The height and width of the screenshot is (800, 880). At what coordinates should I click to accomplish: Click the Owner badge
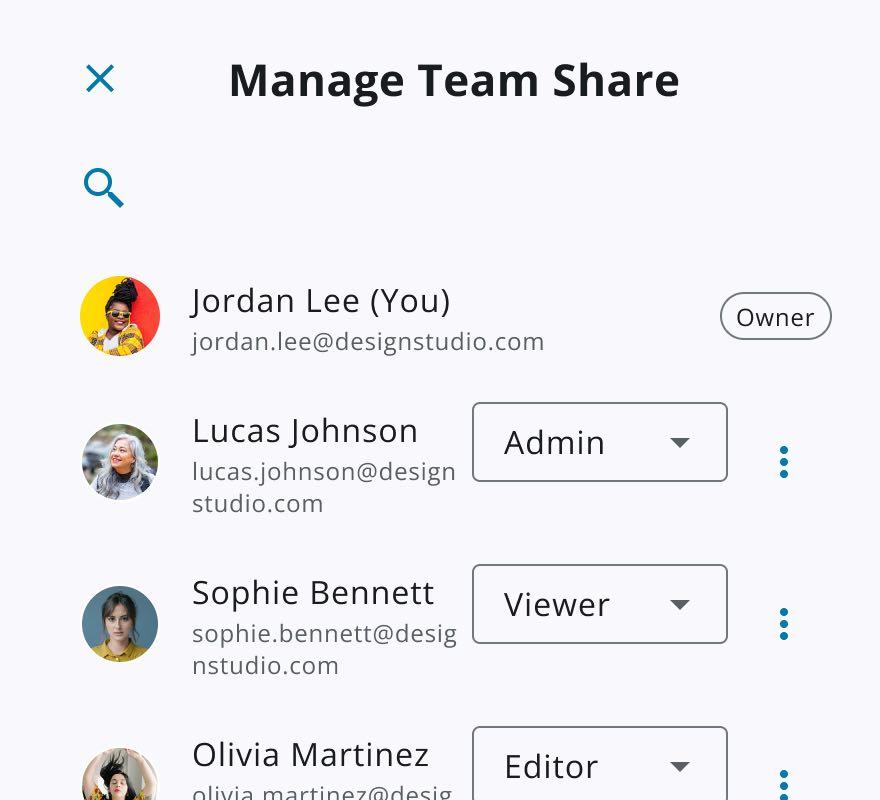pyautogui.click(x=775, y=317)
